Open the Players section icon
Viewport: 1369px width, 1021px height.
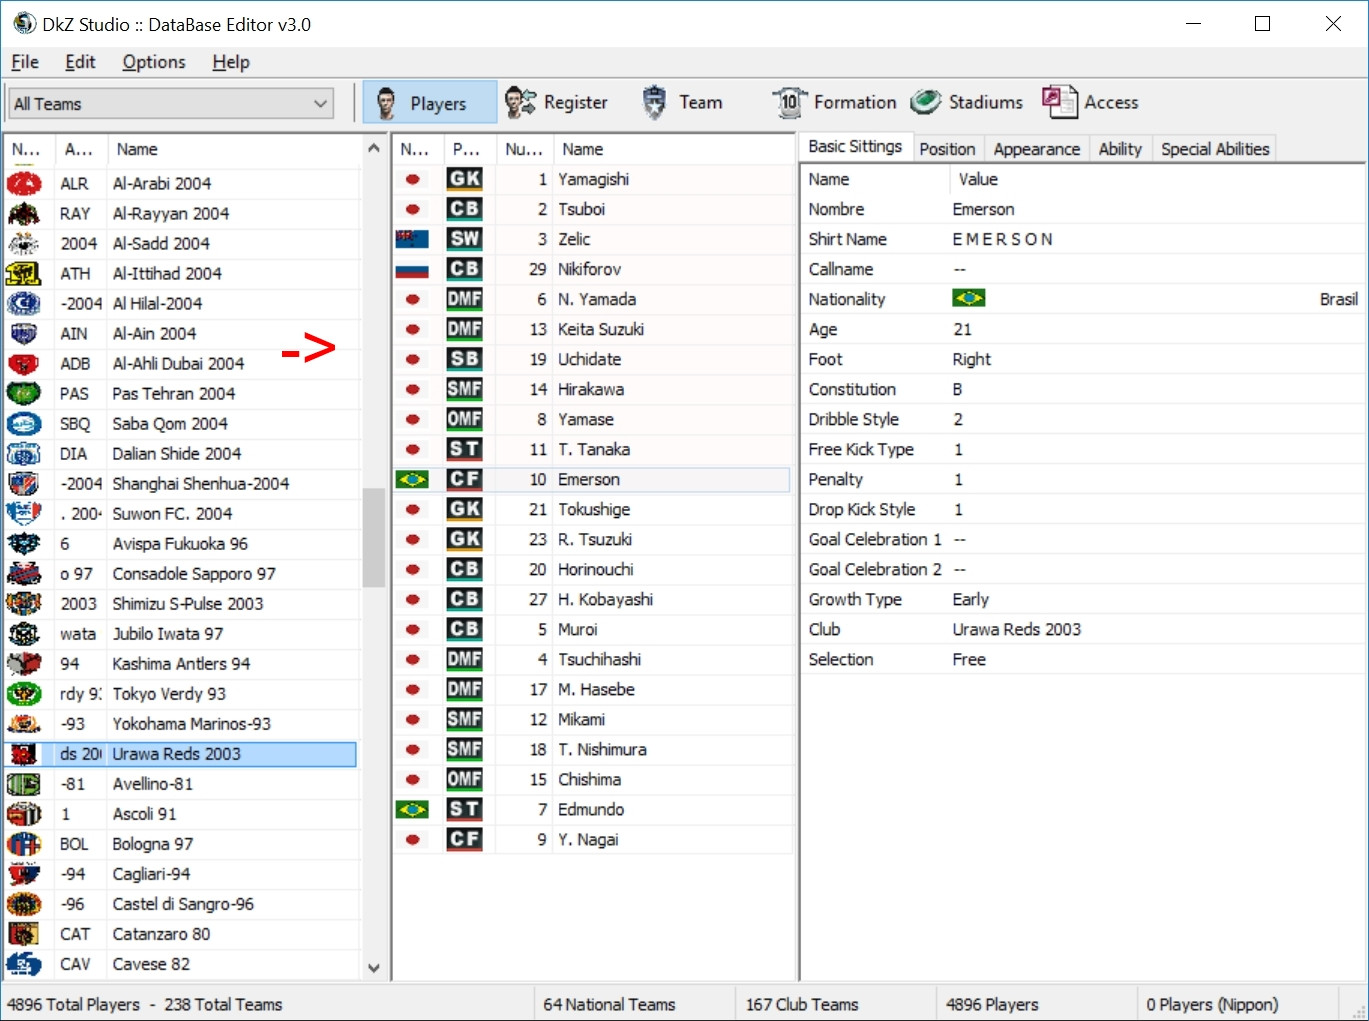click(387, 102)
